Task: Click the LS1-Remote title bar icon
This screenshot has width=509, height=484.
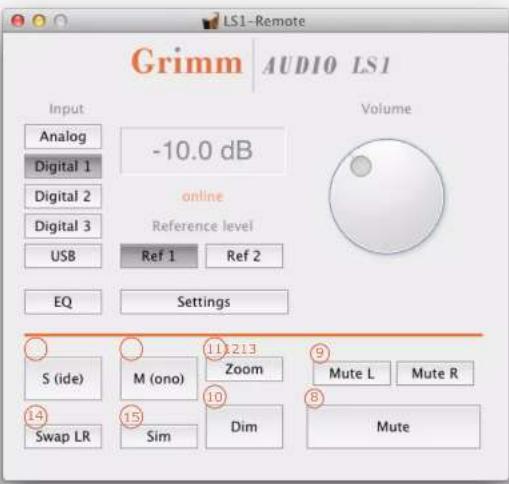Action: 211,21
